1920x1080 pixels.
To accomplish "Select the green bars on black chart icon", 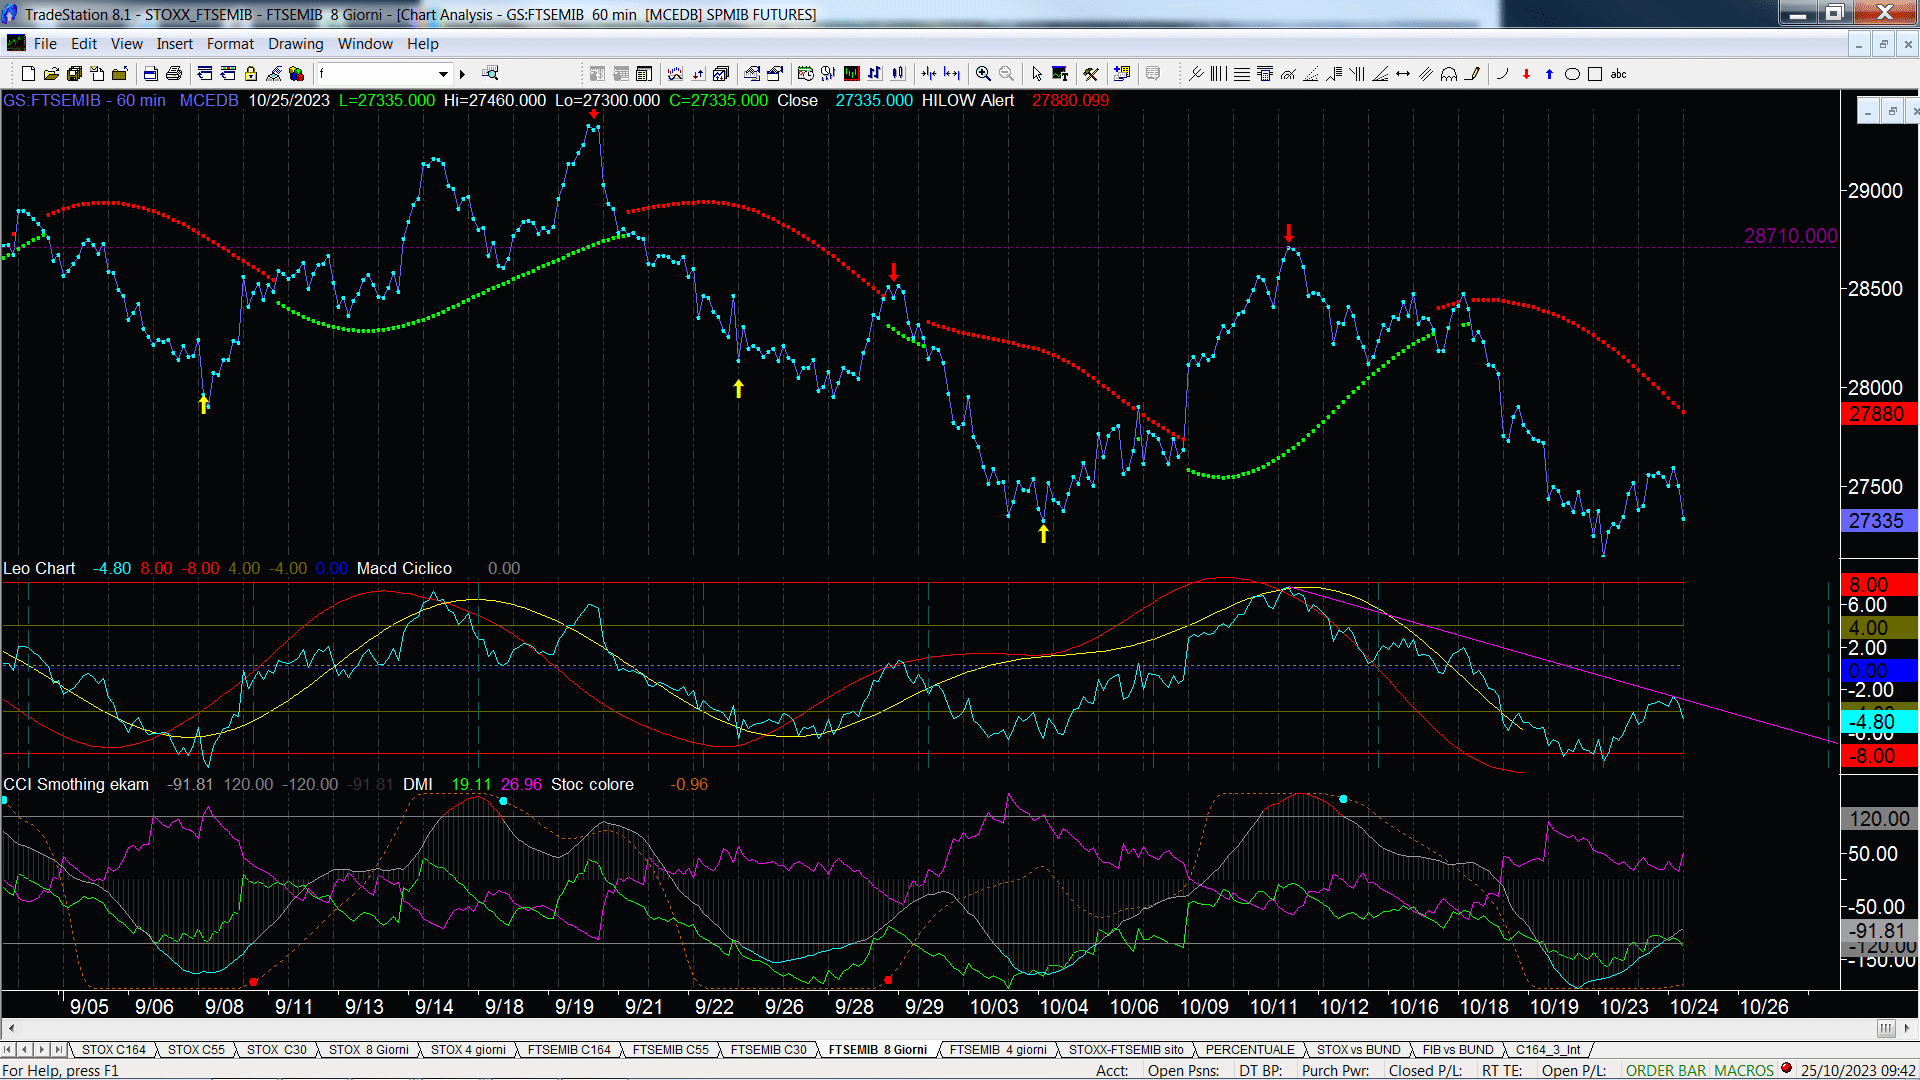I will (x=851, y=74).
